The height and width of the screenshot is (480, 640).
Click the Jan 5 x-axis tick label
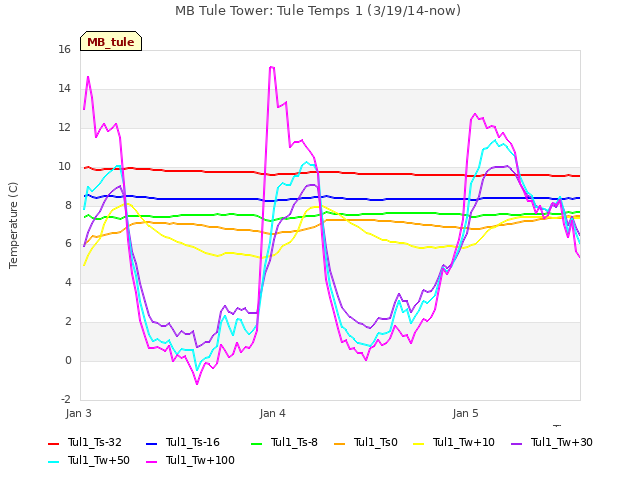[465, 413]
